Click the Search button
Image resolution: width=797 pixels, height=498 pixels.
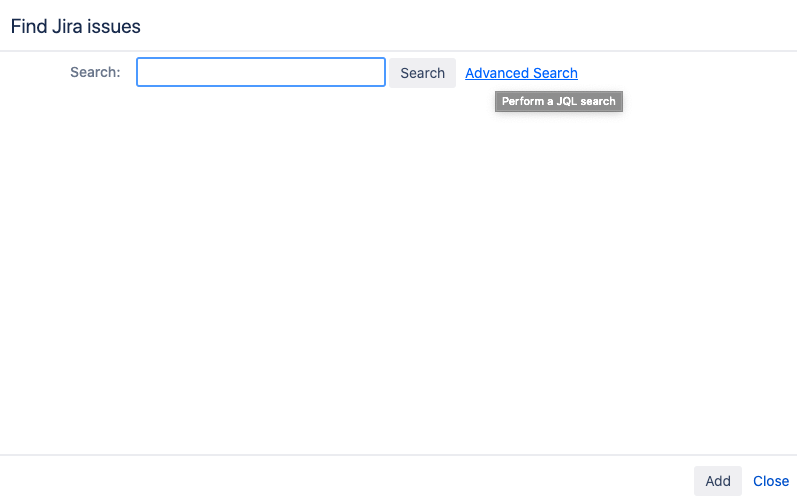coord(422,73)
